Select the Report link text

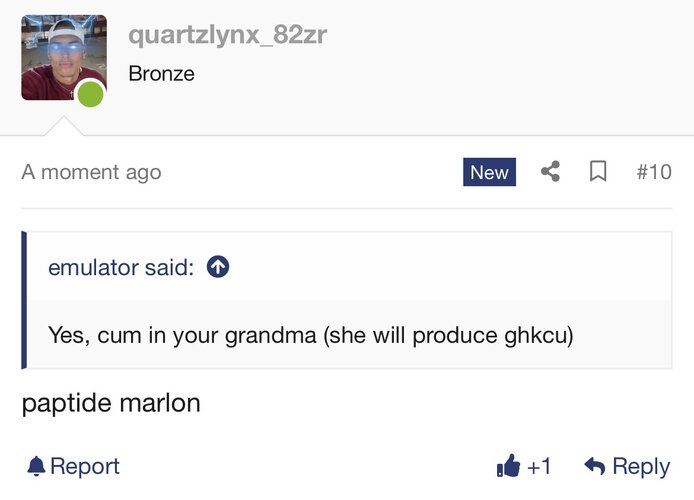point(85,466)
